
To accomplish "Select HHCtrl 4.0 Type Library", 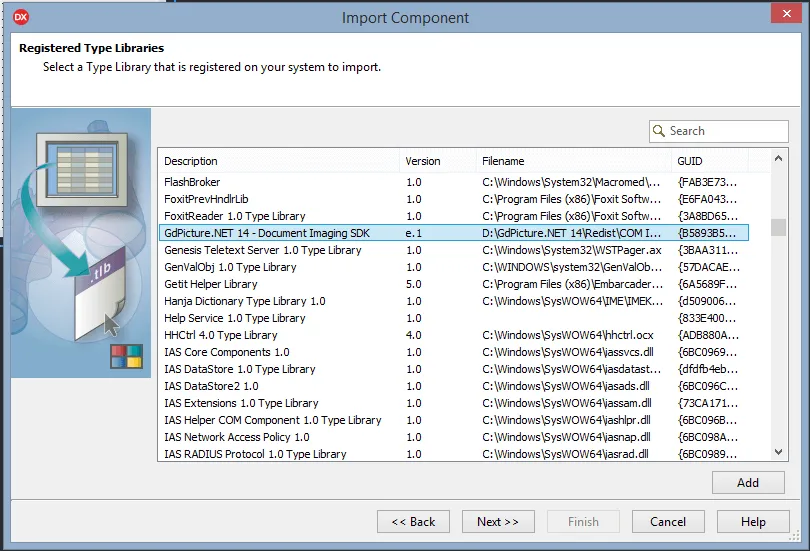I will [x=454, y=335].
